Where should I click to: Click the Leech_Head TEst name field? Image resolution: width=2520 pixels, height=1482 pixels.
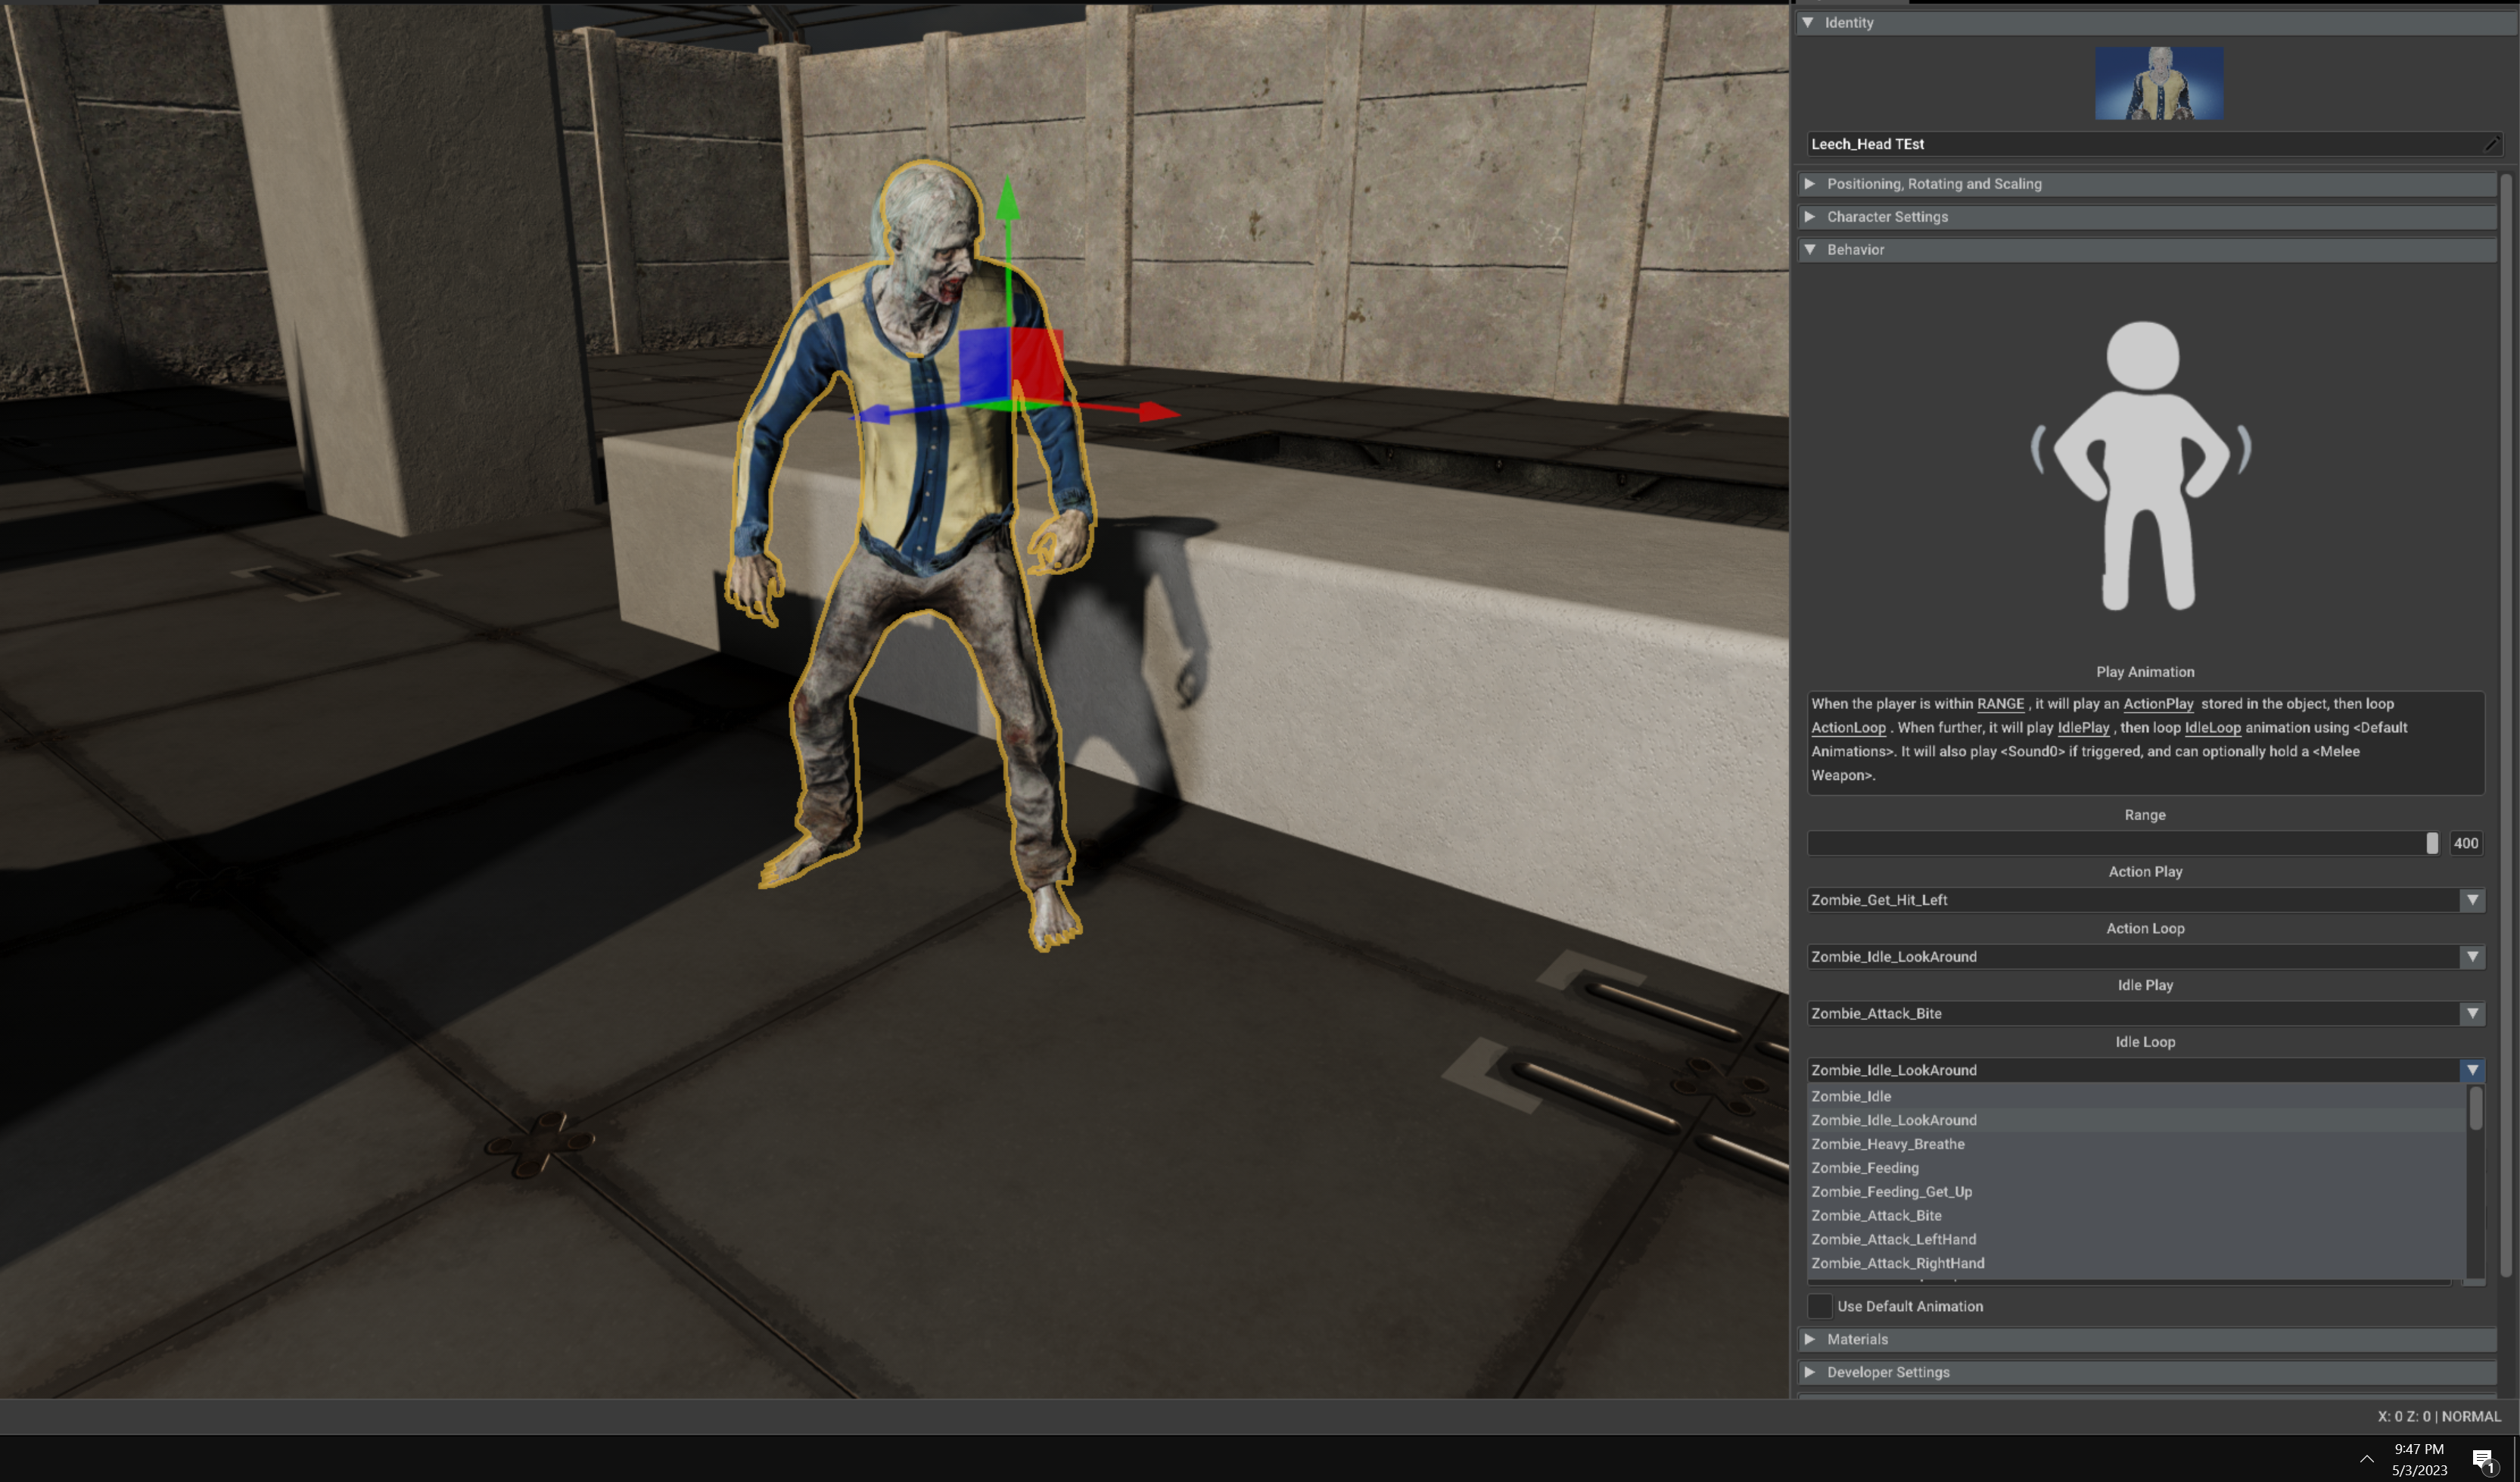tap(2144, 144)
